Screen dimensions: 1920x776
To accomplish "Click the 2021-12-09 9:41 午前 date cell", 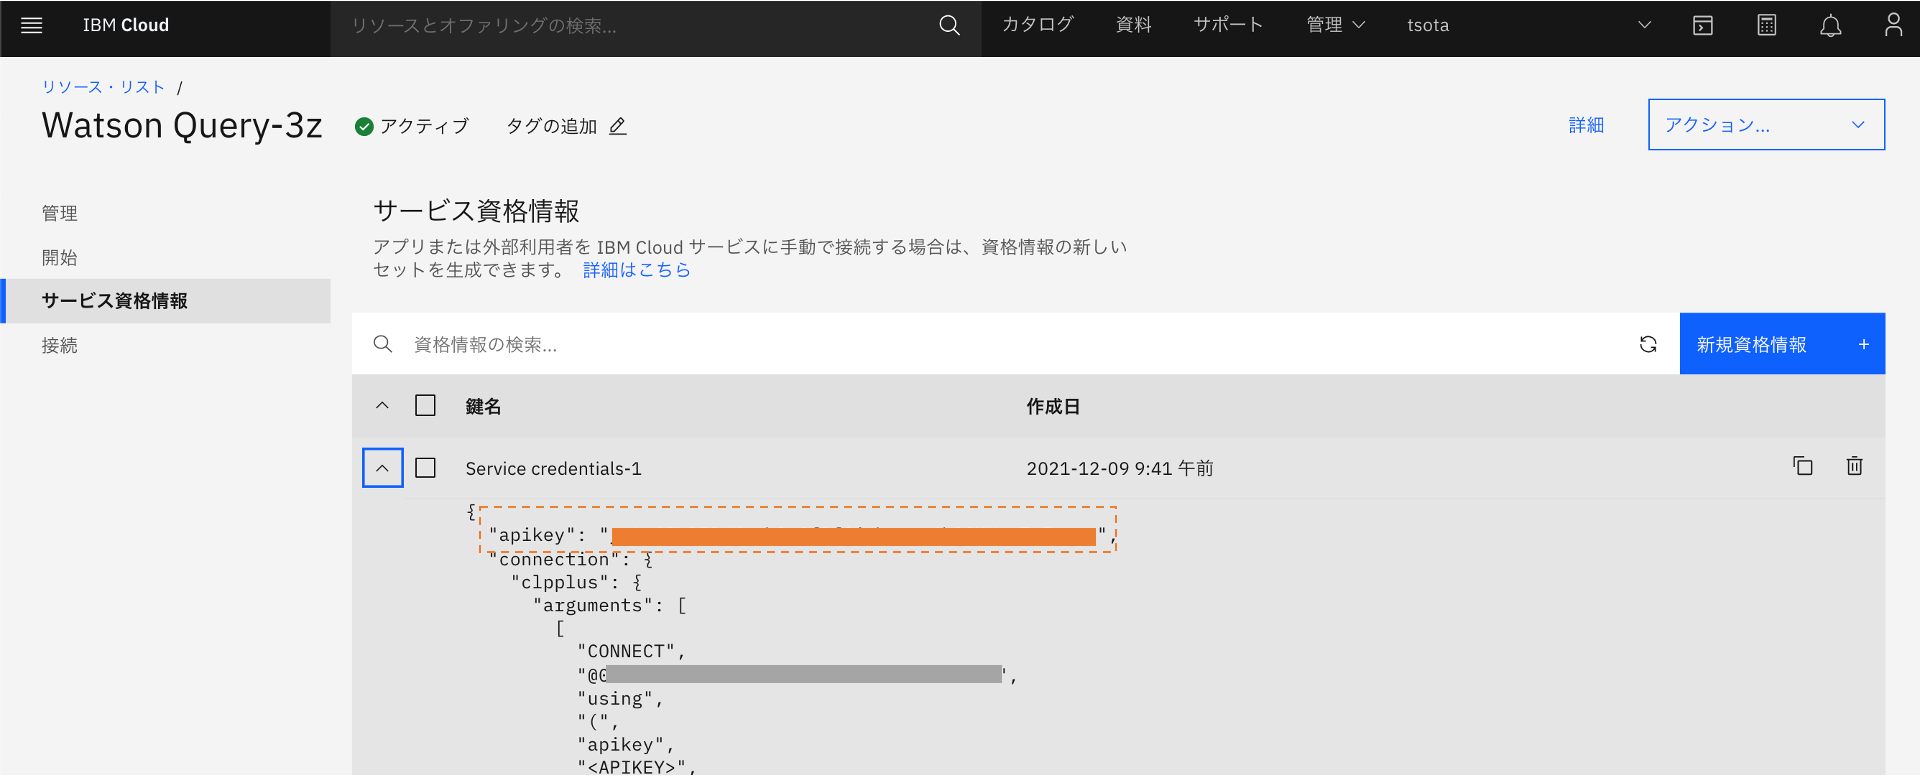I will coord(1120,468).
